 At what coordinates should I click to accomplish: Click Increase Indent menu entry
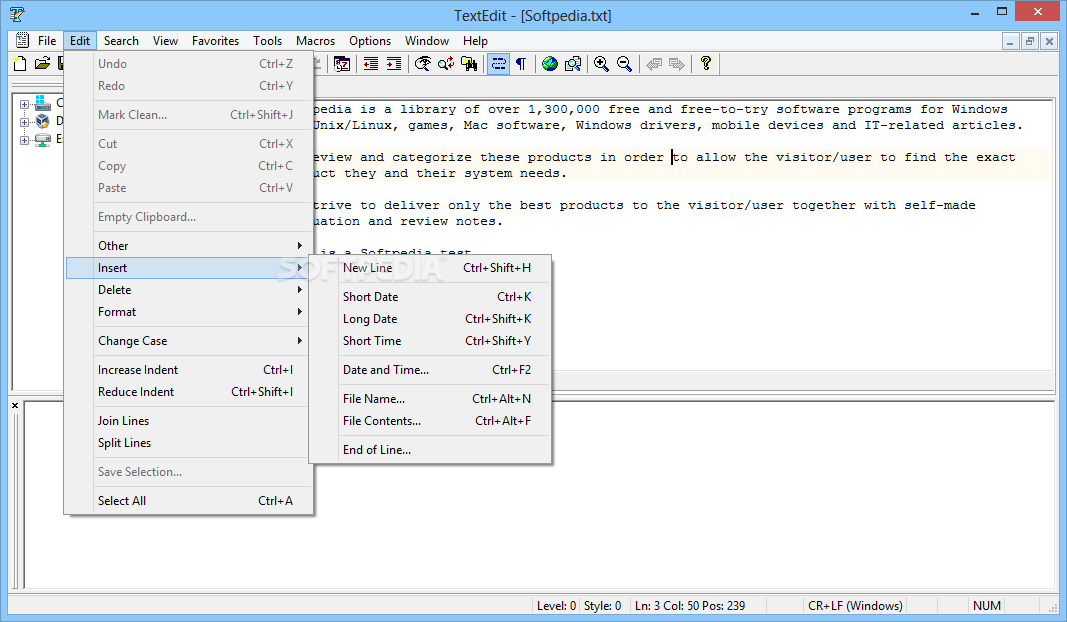pos(188,370)
